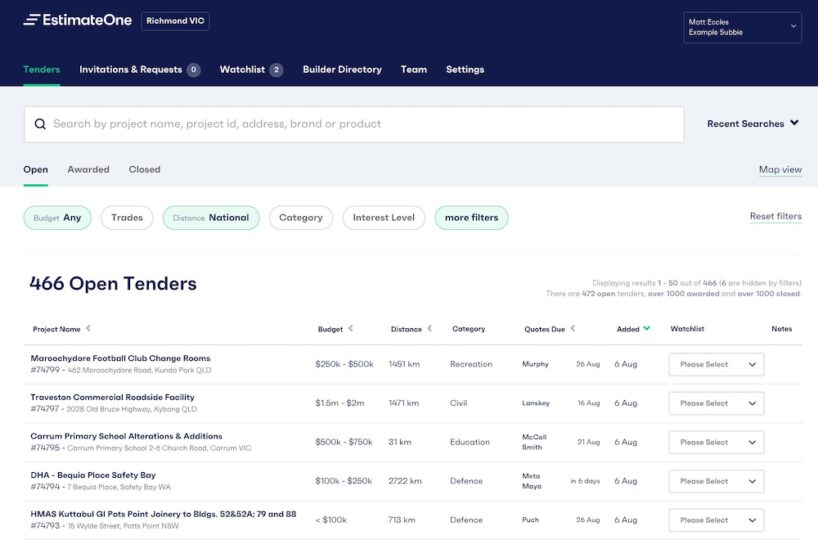Image resolution: width=818 pixels, height=540 pixels.
Task: Click Invitations & Requests count badge
Action: tap(193, 70)
